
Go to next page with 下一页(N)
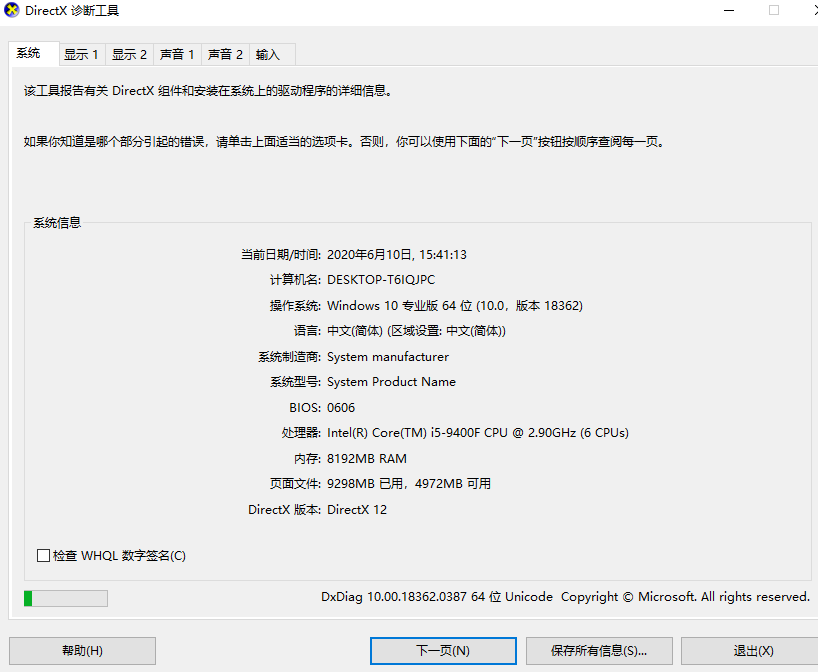pos(443,651)
